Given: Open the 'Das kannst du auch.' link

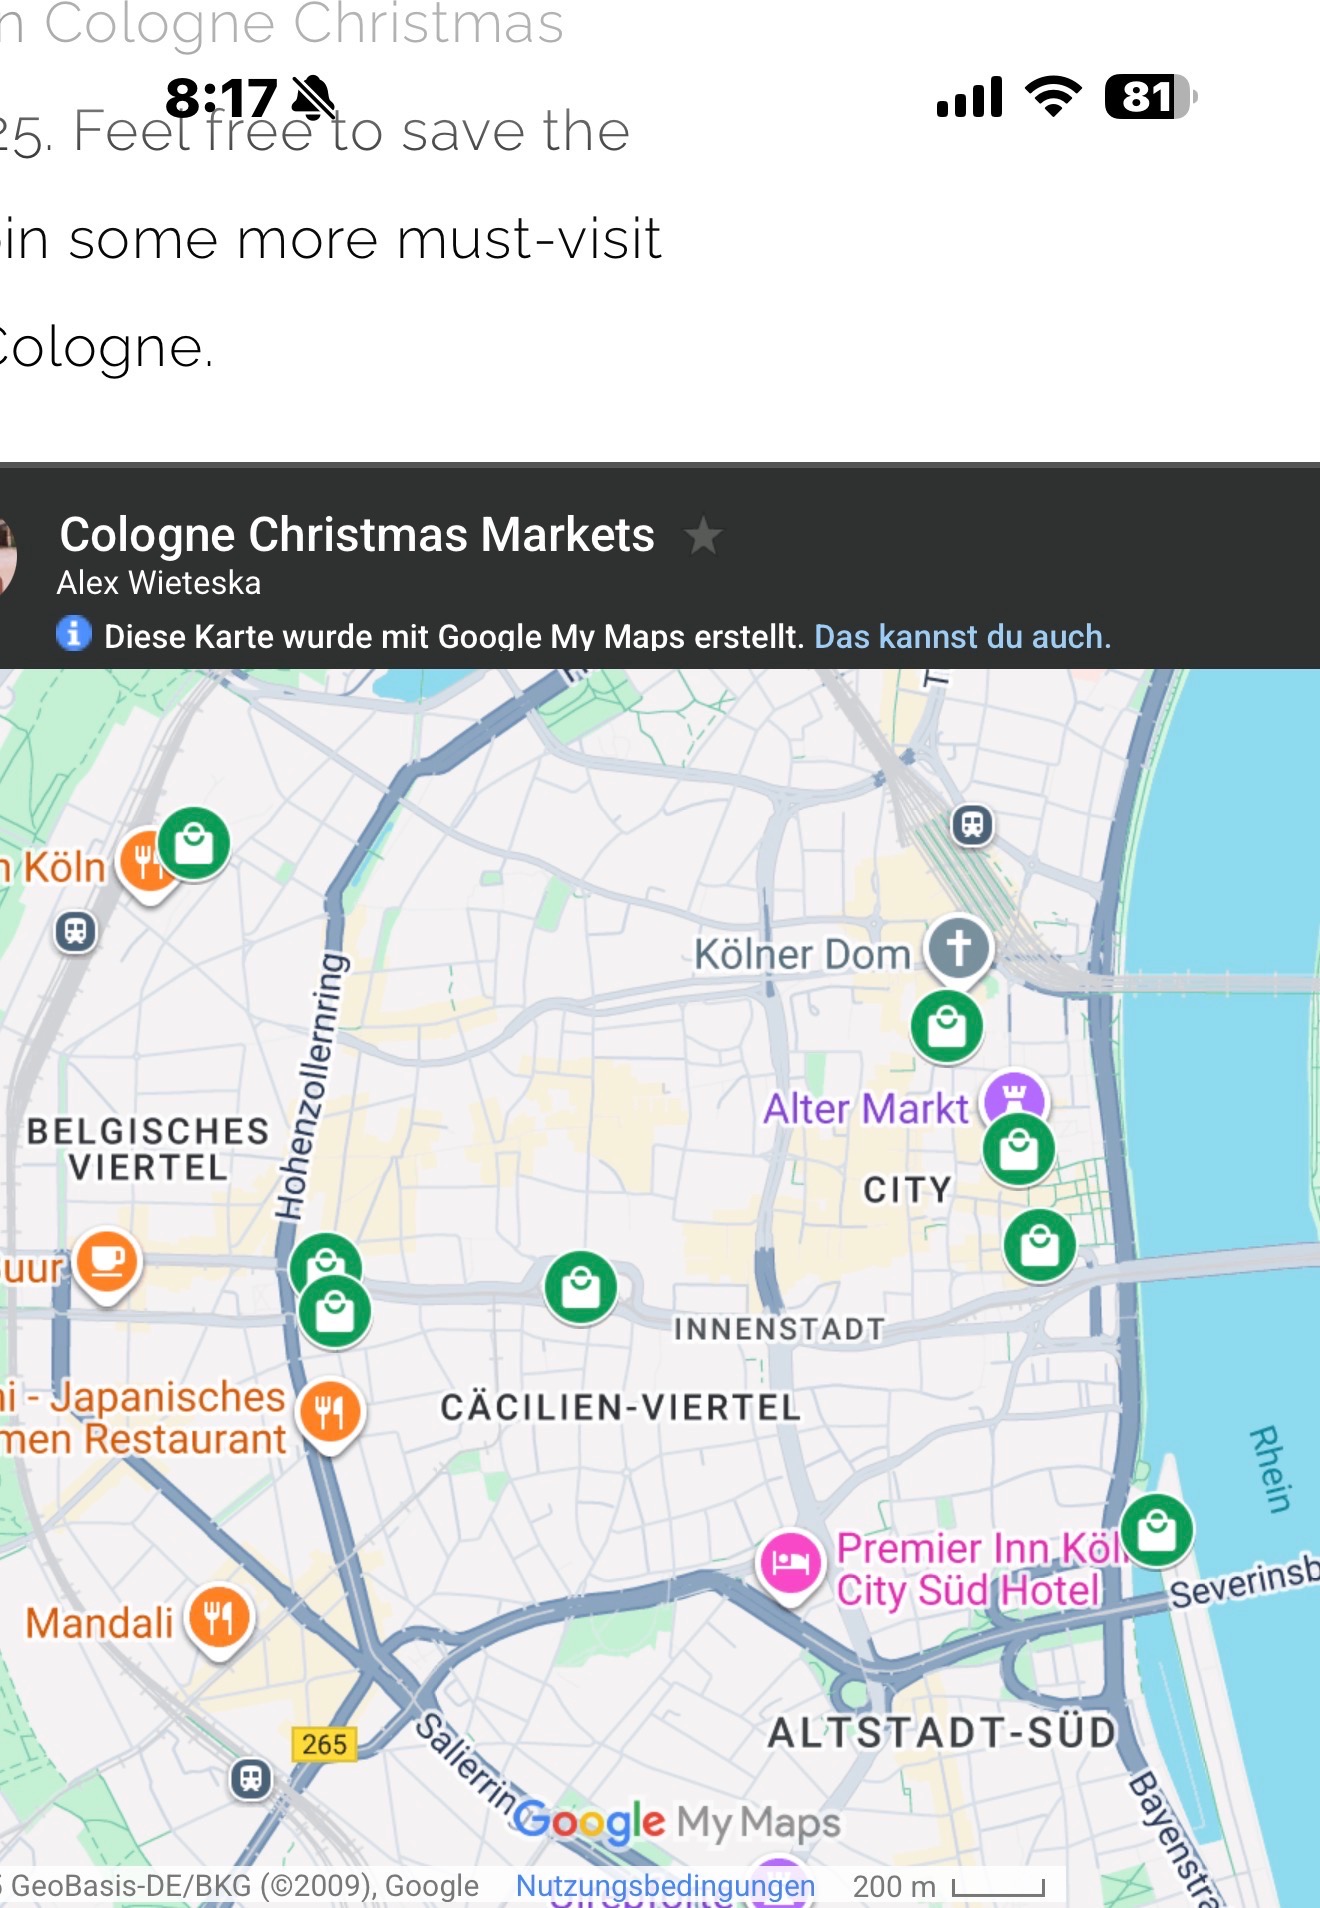Looking at the screenshot, I should point(962,637).
